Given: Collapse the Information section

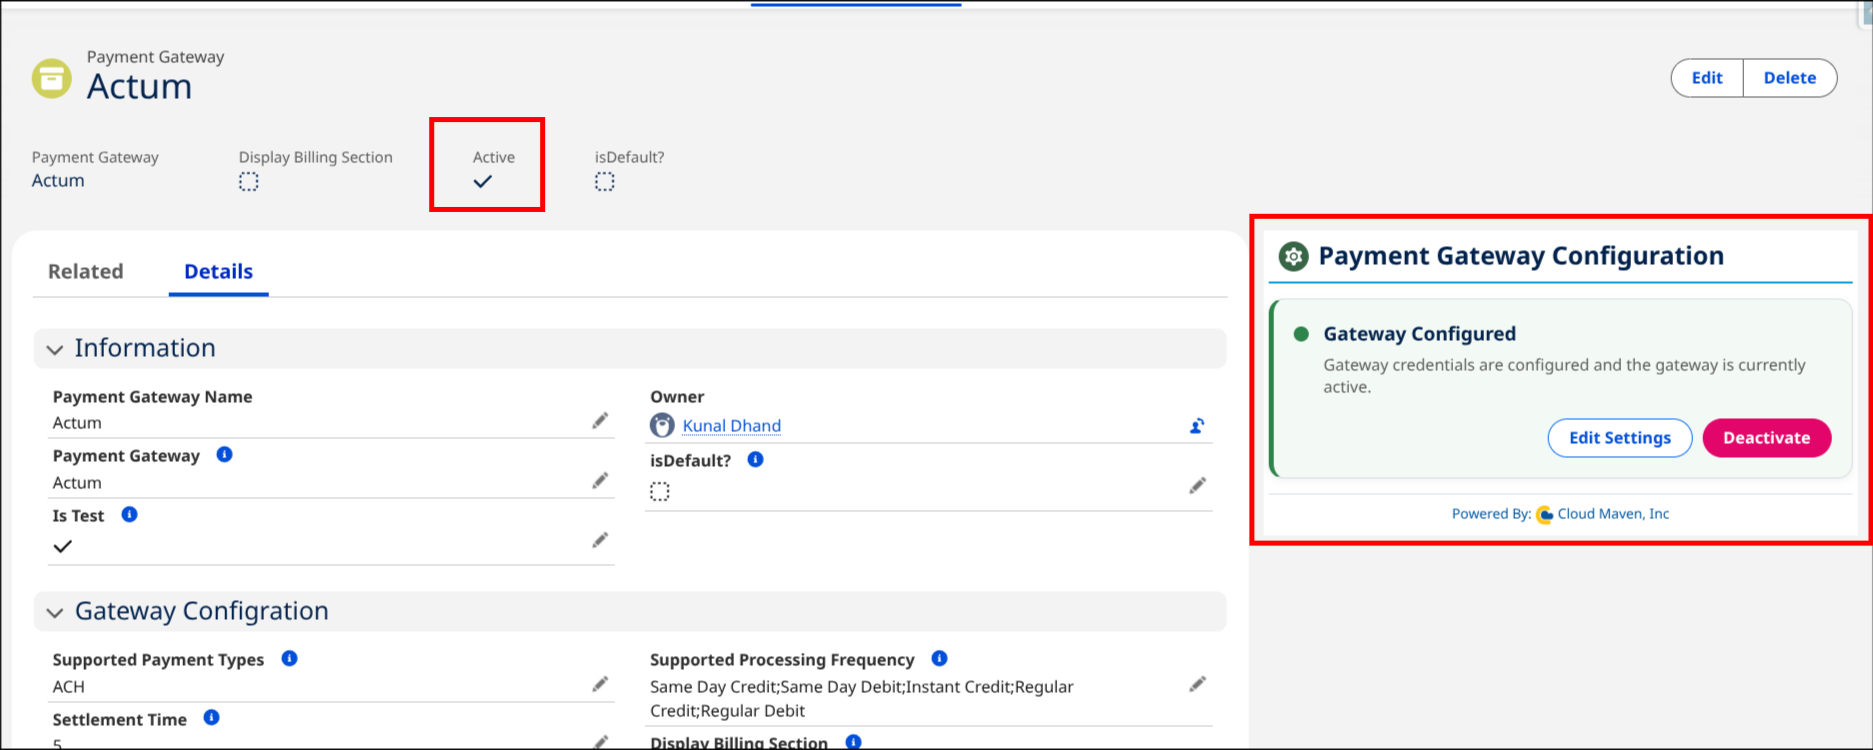Looking at the screenshot, I should point(55,349).
